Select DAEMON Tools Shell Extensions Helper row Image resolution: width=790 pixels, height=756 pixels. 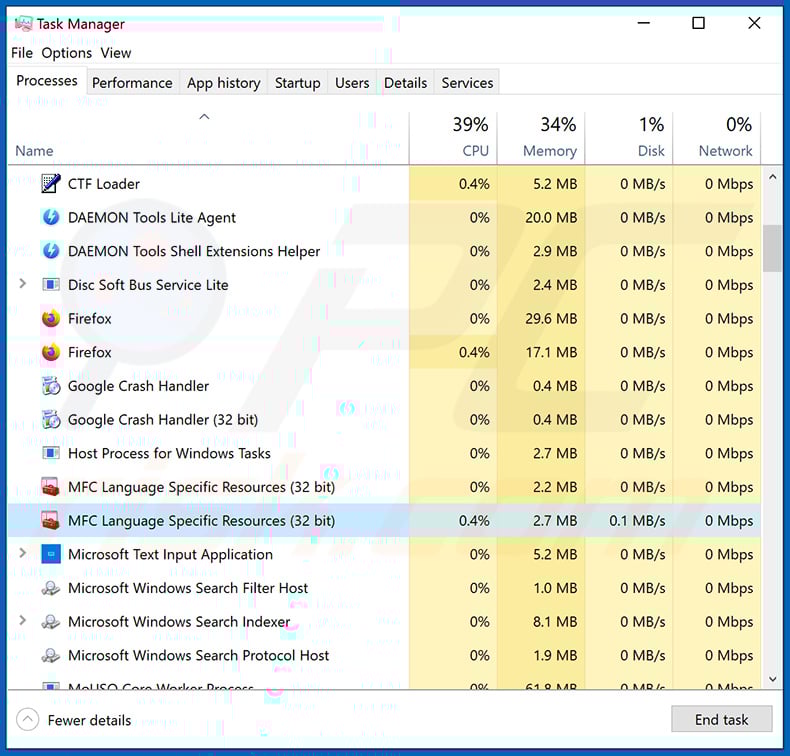(x=384, y=251)
